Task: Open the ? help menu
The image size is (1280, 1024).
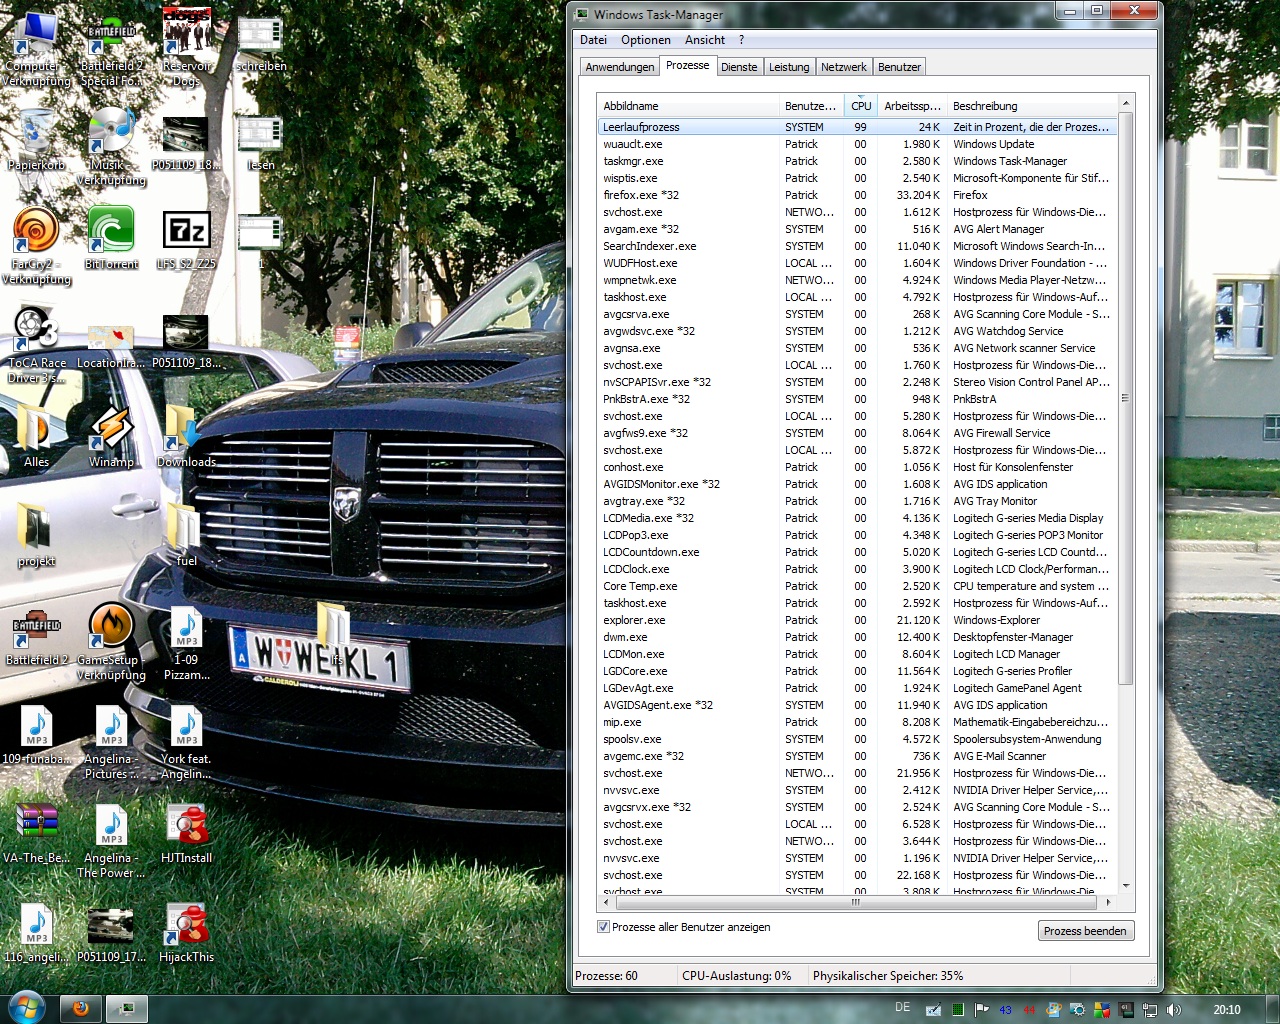Action: [x=741, y=40]
